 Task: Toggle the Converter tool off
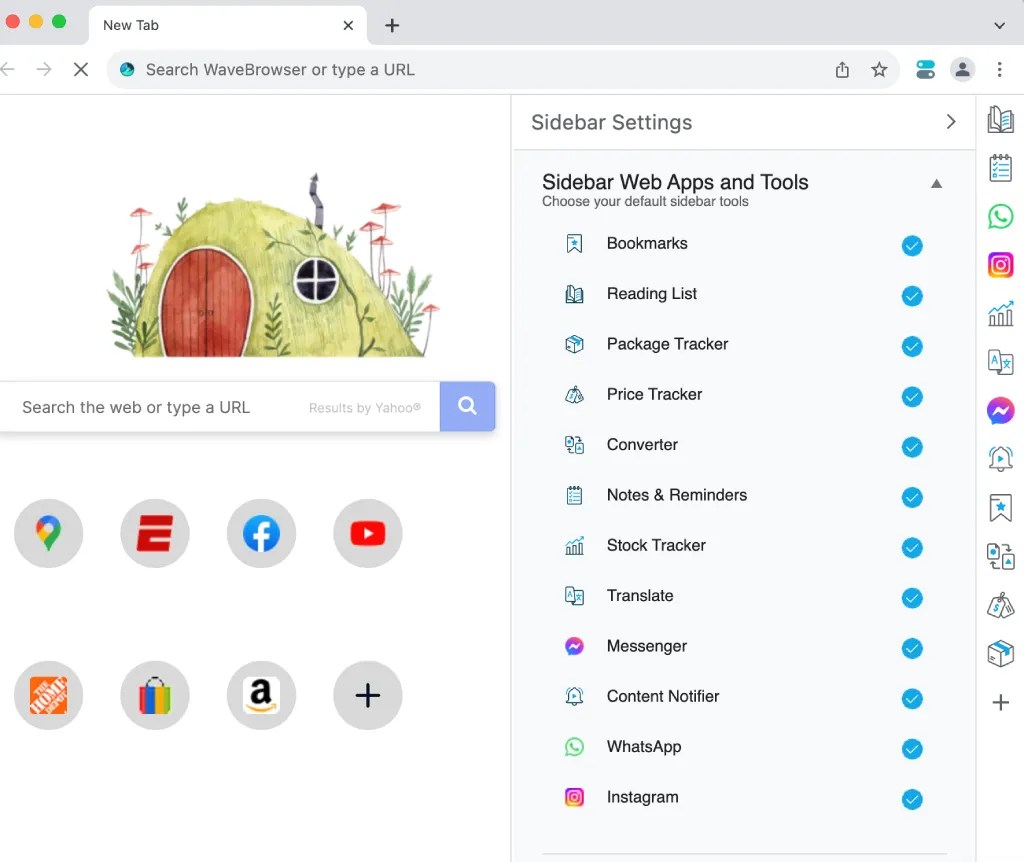pyautogui.click(x=911, y=447)
